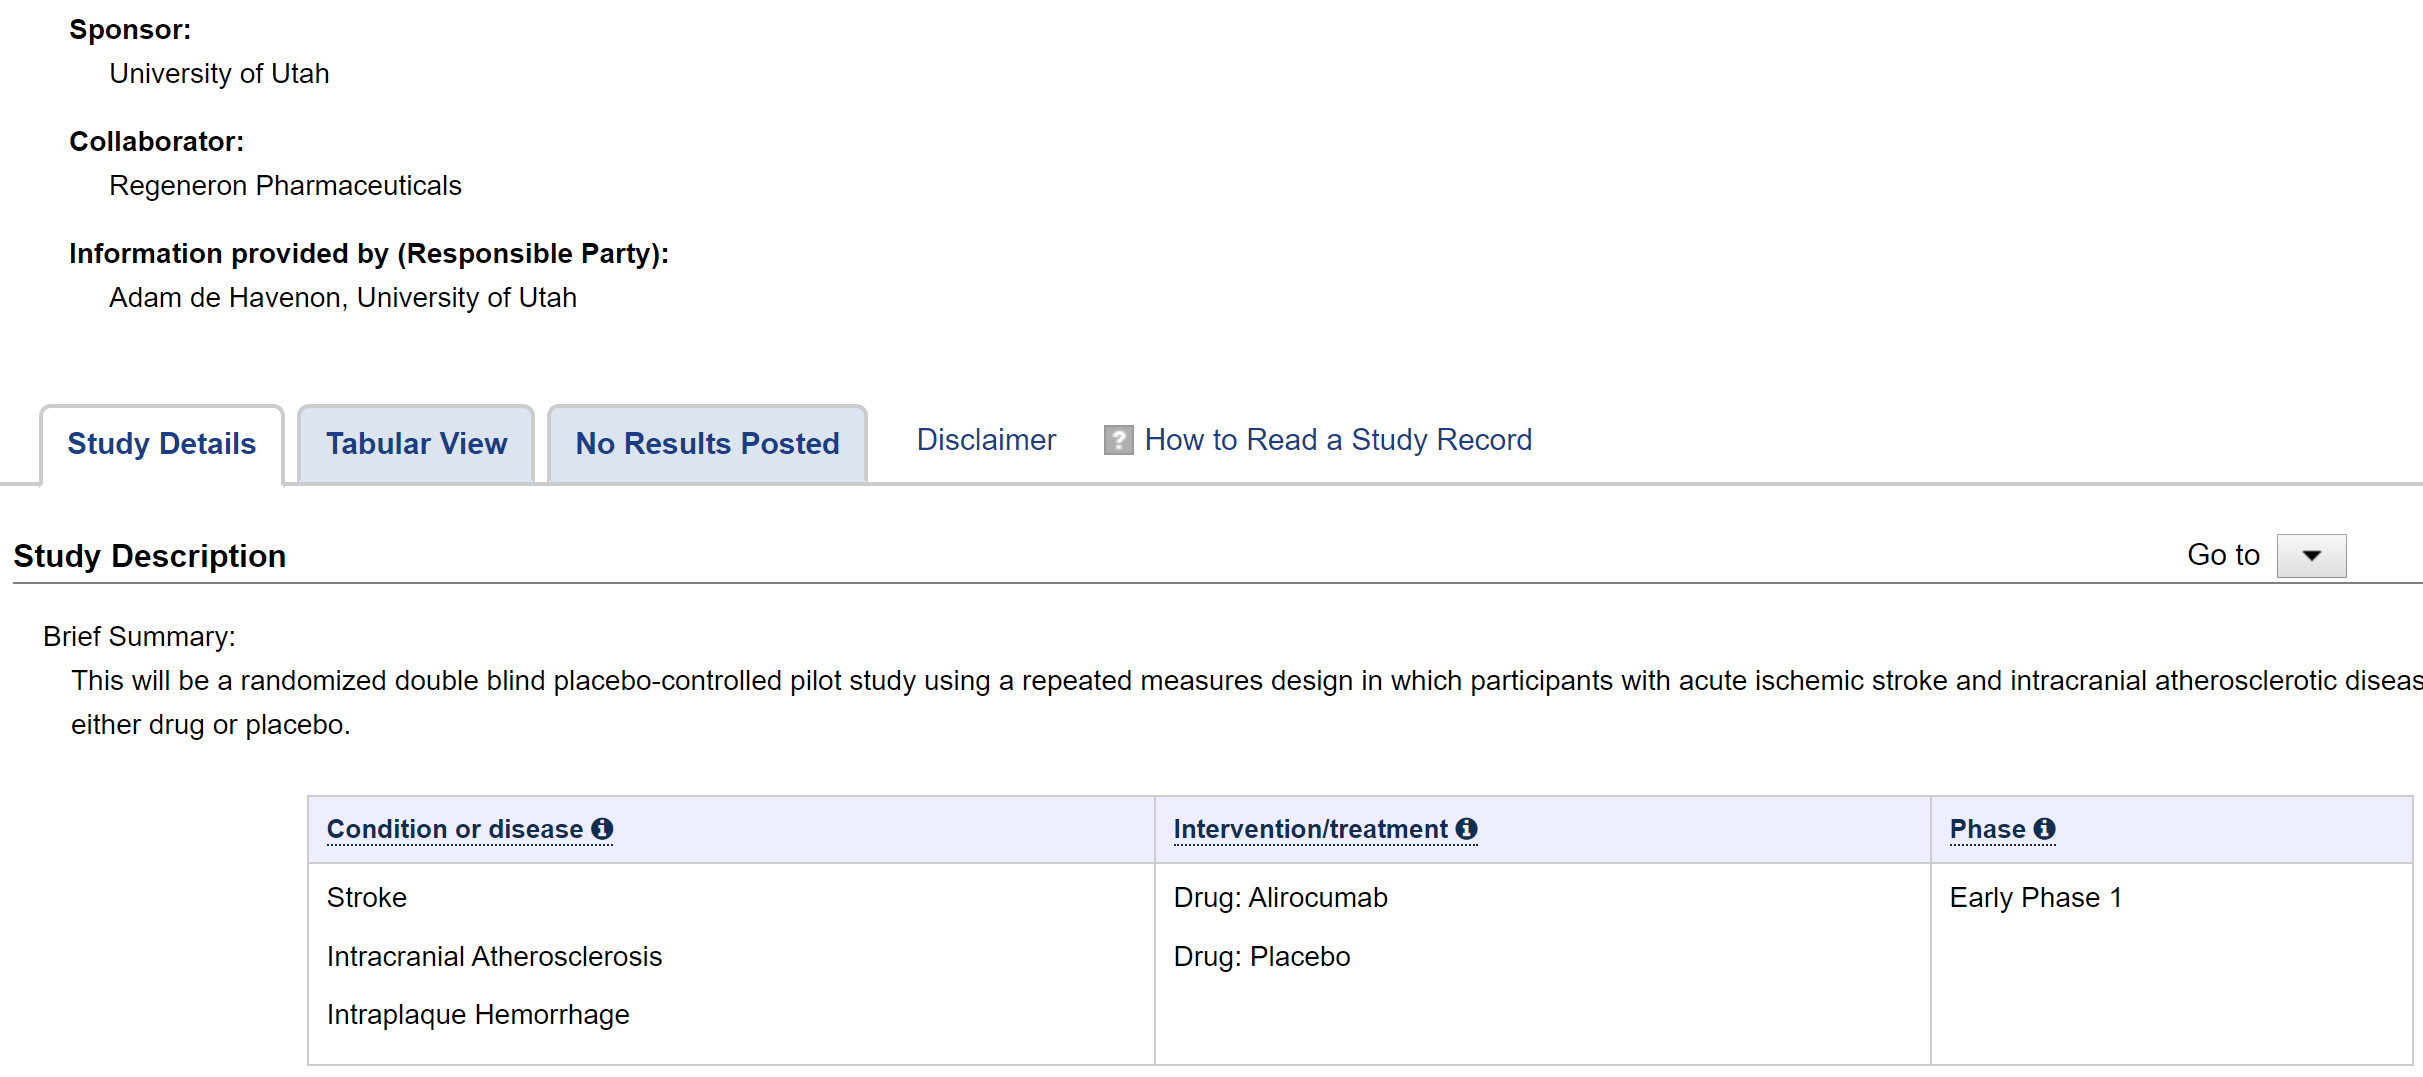Image resolution: width=2423 pixels, height=1077 pixels.
Task: Open How to Read a Study Record
Action: click(x=1337, y=440)
